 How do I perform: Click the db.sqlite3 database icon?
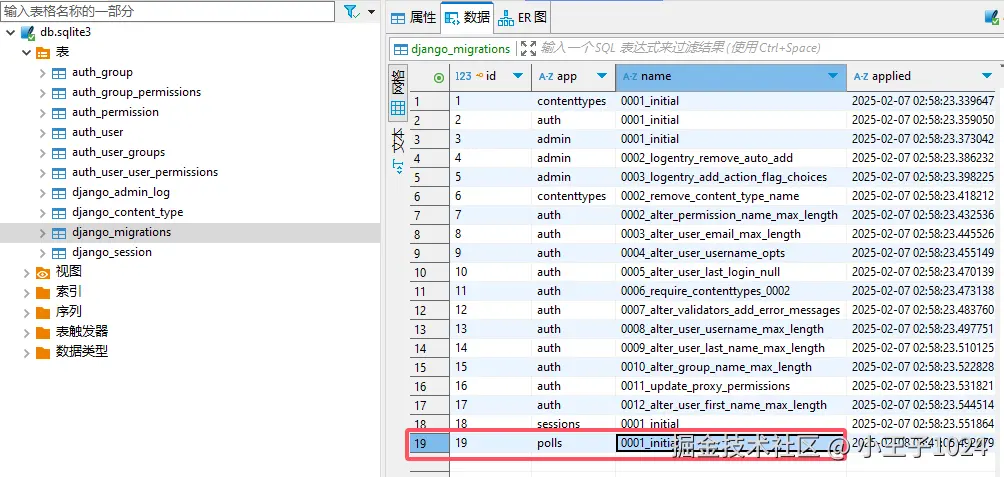(28, 33)
